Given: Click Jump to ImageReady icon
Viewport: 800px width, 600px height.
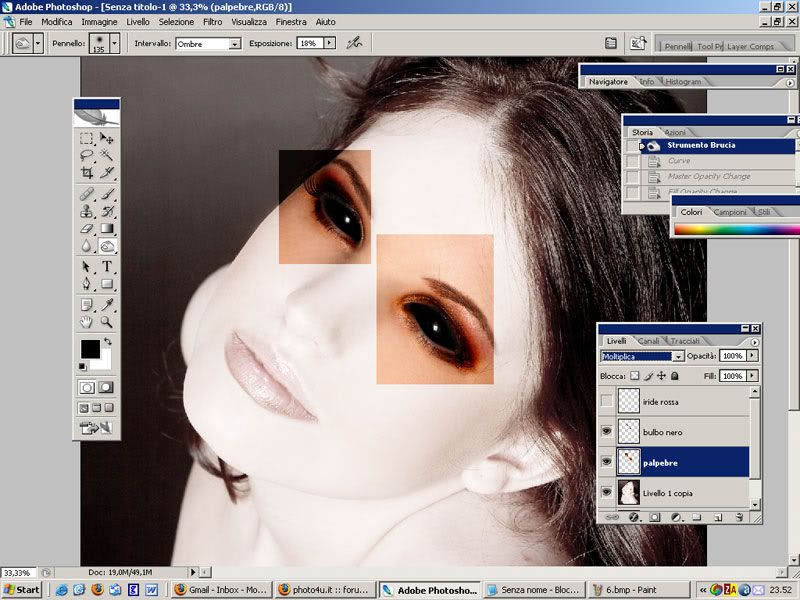Looking at the screenshot, I should tap(96, 428).
